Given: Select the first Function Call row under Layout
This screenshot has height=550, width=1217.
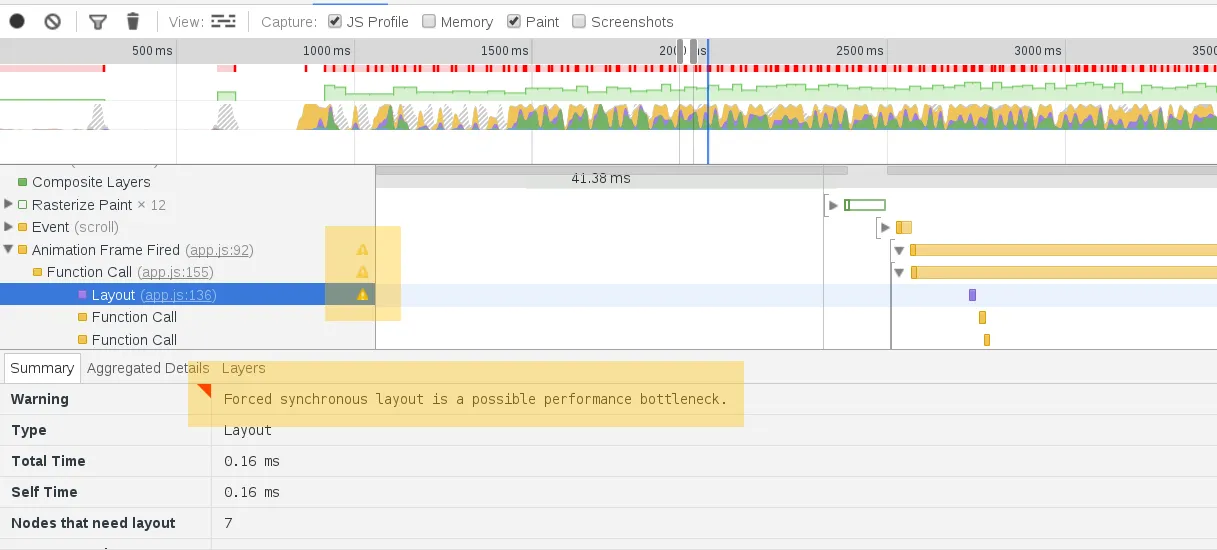Looking at the screenshot, I should tap(187, 317).
